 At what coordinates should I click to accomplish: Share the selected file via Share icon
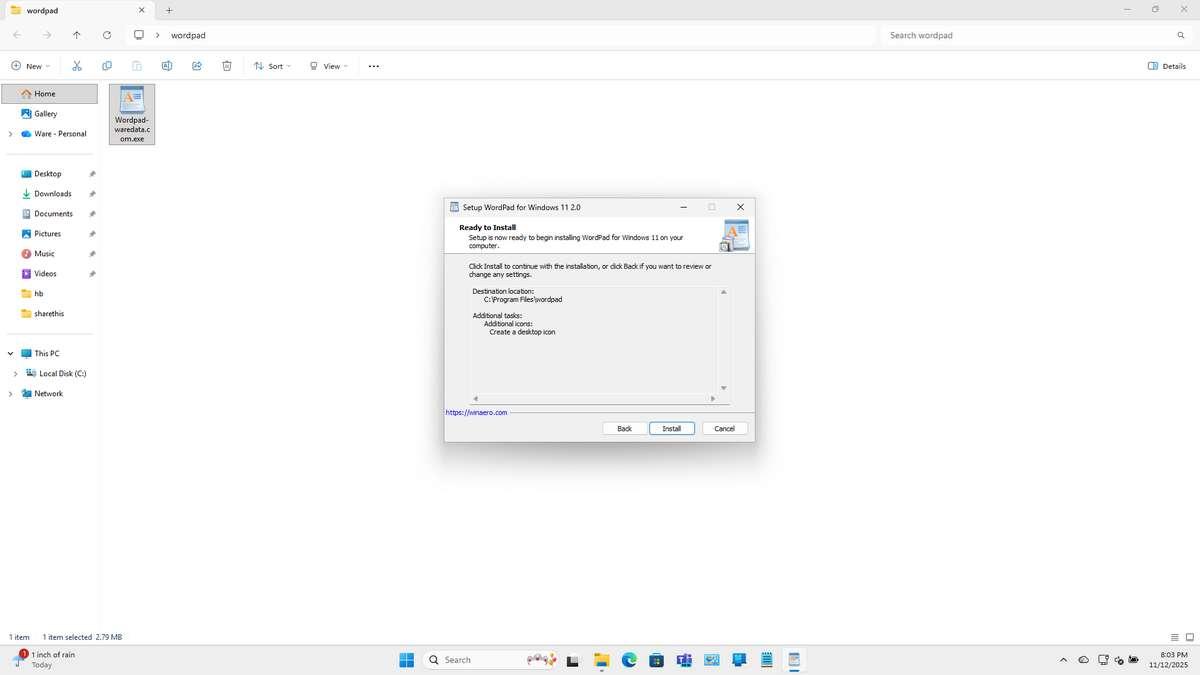tap(197, 65)
